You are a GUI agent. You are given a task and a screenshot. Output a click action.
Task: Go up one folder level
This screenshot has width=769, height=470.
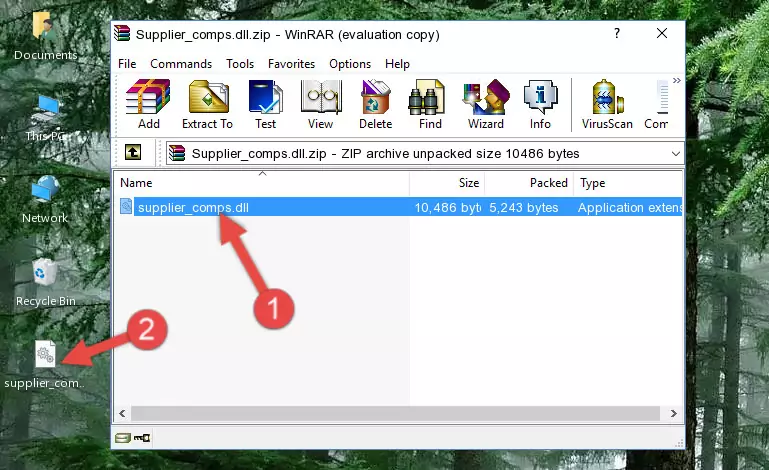(x=133, y=152)
